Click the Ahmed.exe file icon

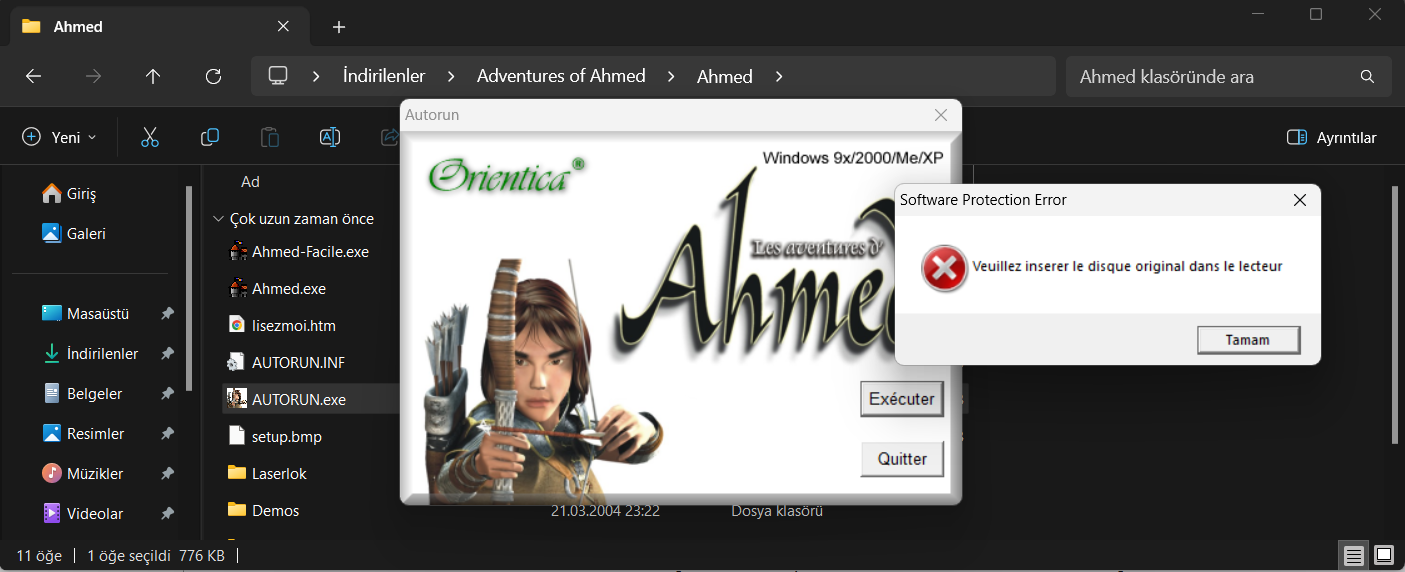click(x=237, y=288)
